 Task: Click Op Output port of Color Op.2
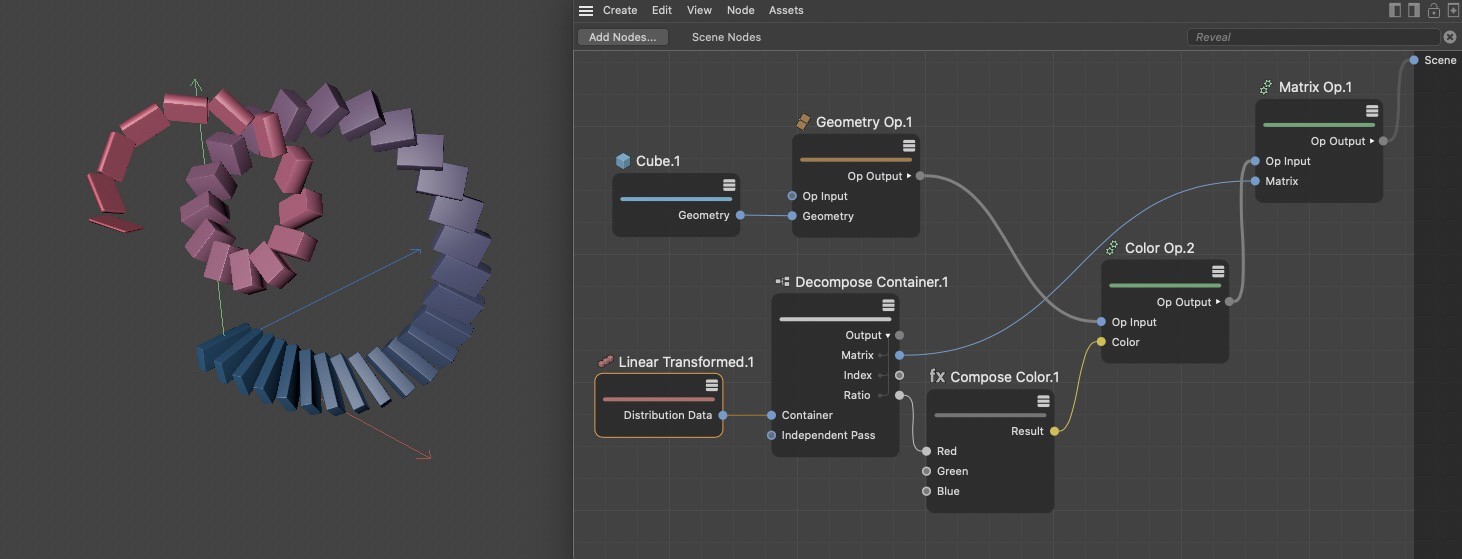click(x=1230, y=302)
